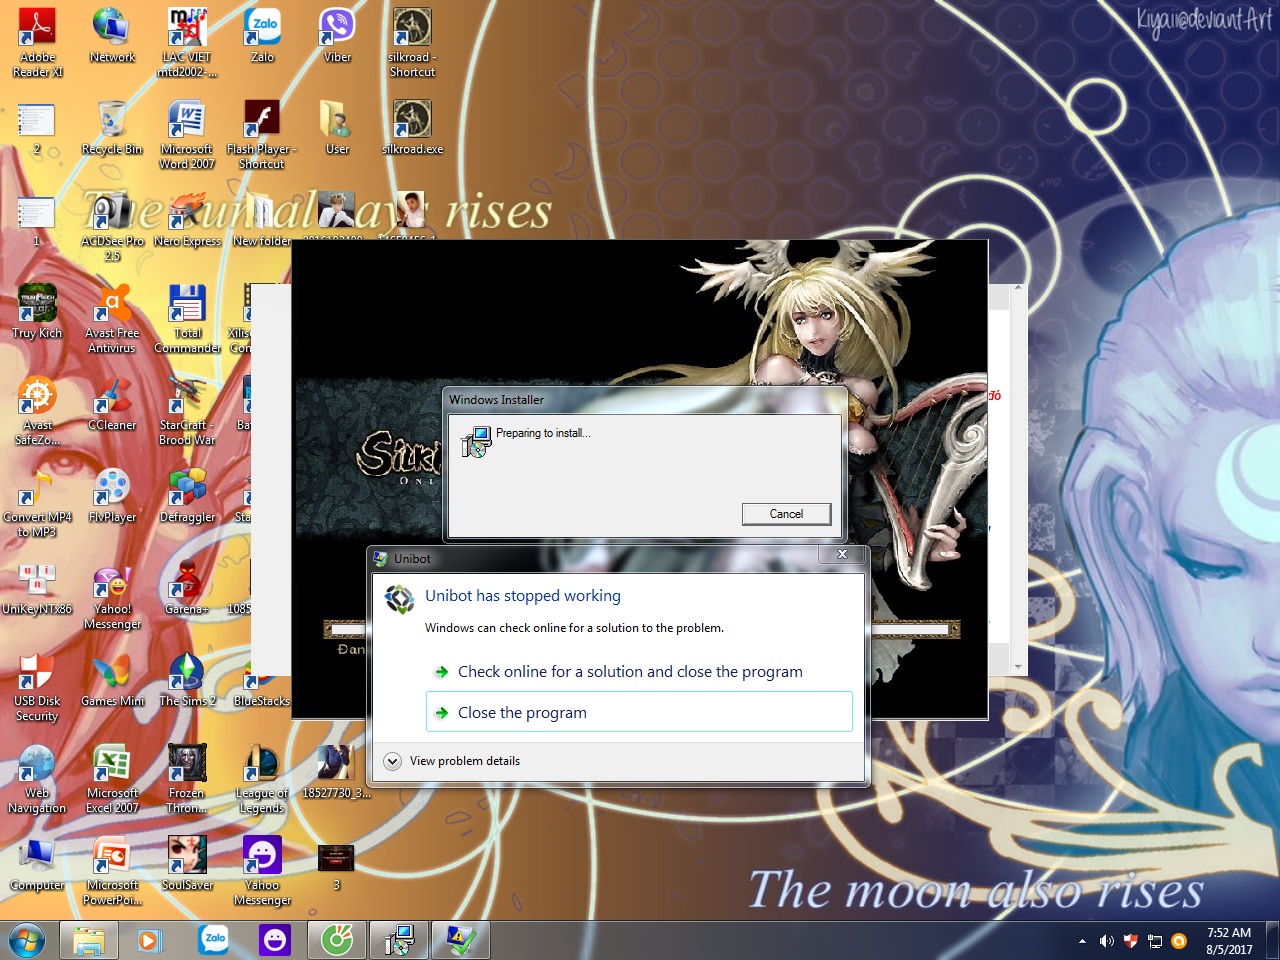The width and height of the screenshot is (1280, 960).
Task: Open Zalo desktop shortcut
Action: 262,36
